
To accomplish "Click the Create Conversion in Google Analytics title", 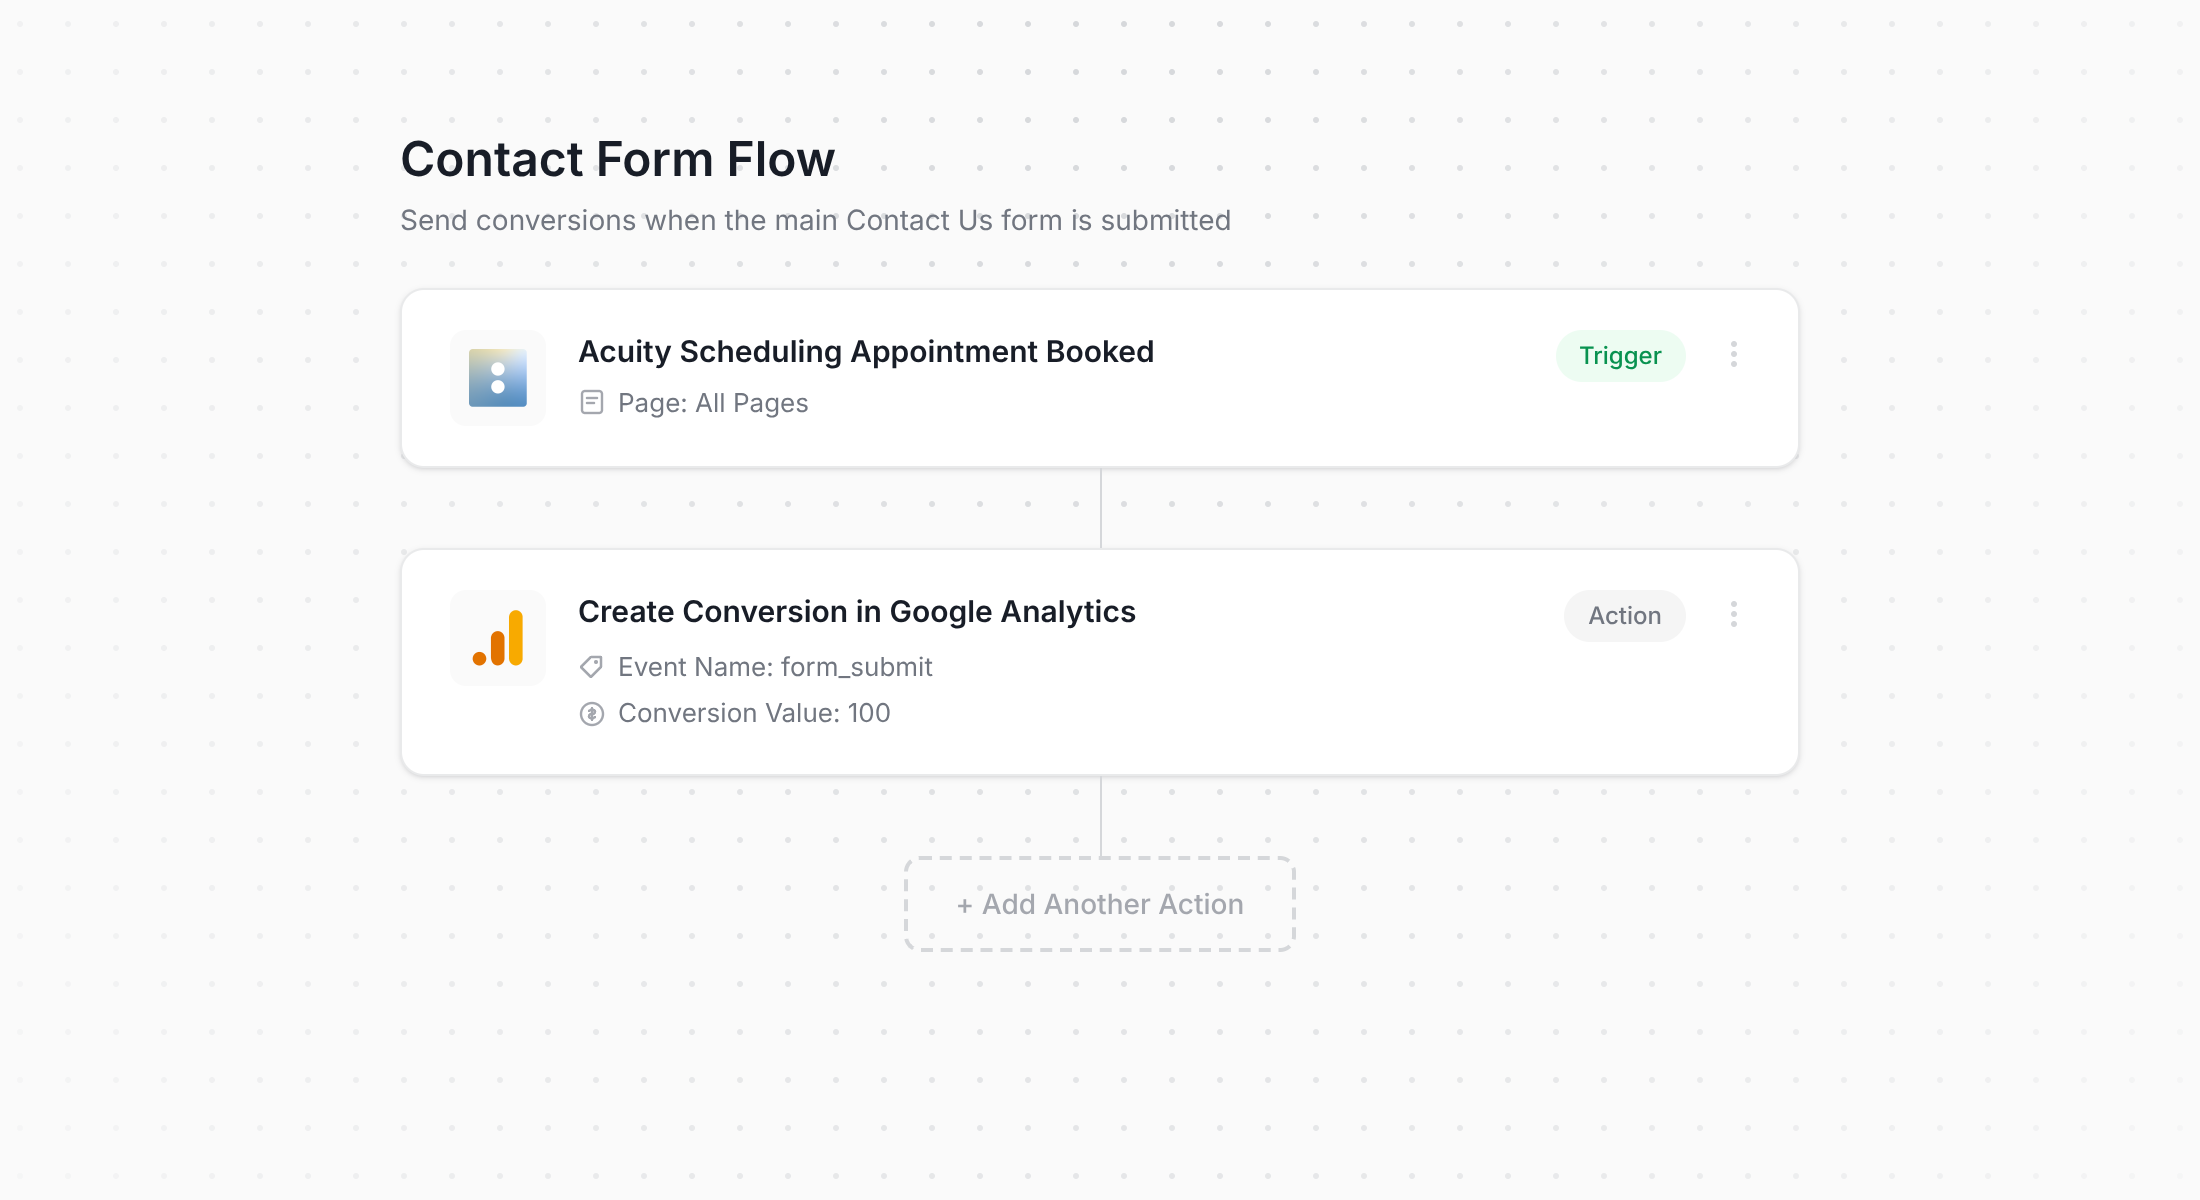I will click(x=857, y=611).
